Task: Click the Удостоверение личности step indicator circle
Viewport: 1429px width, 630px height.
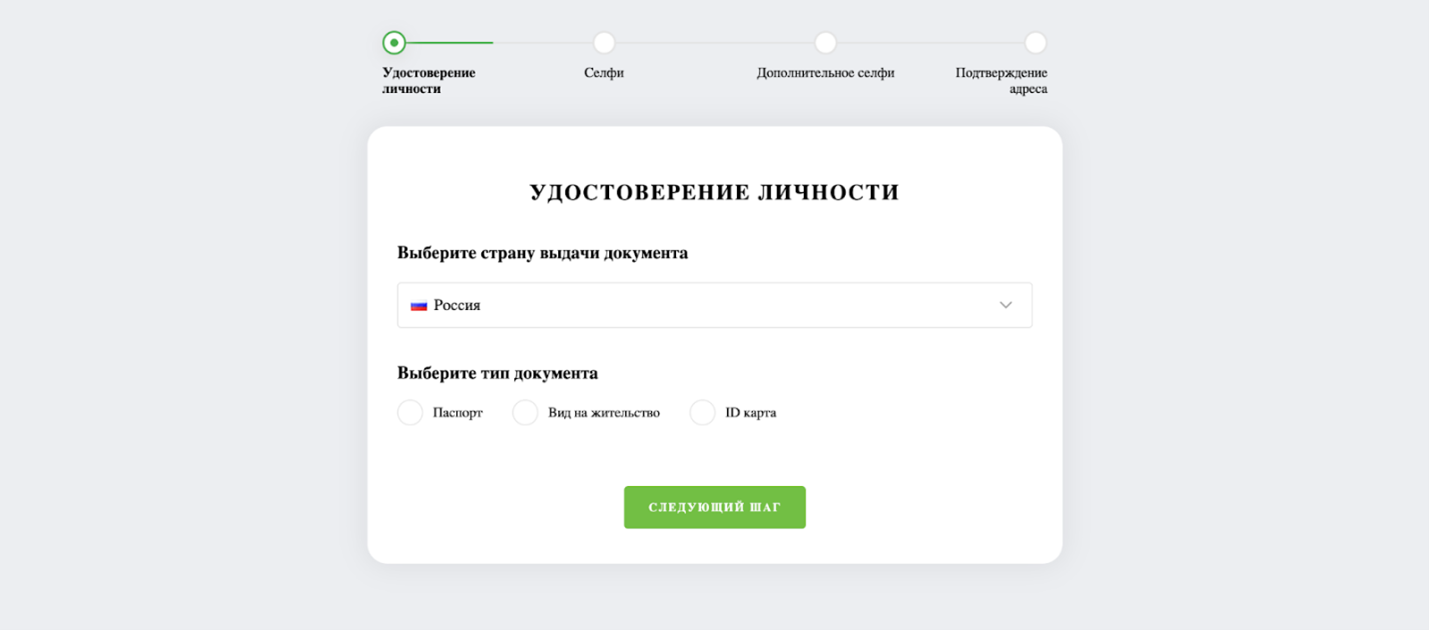Action: (394, 43)
